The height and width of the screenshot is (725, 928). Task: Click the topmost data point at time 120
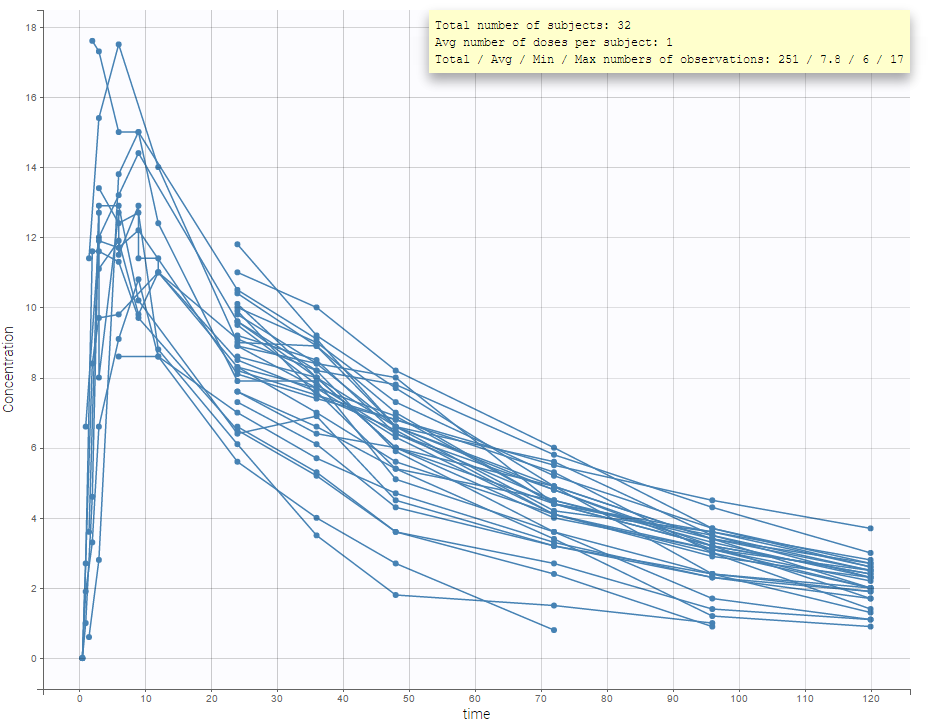[x=871, y=528]
